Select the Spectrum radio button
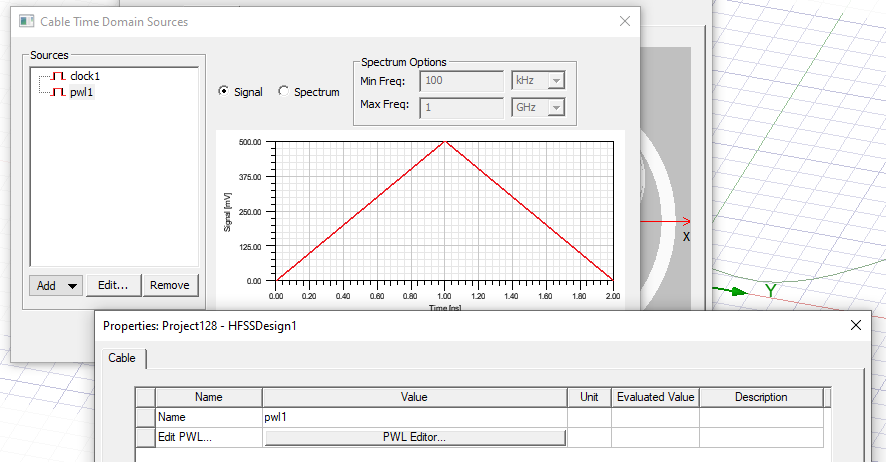Screen dimensions: 886x462 pyautogui.click(x=284, y=92)
